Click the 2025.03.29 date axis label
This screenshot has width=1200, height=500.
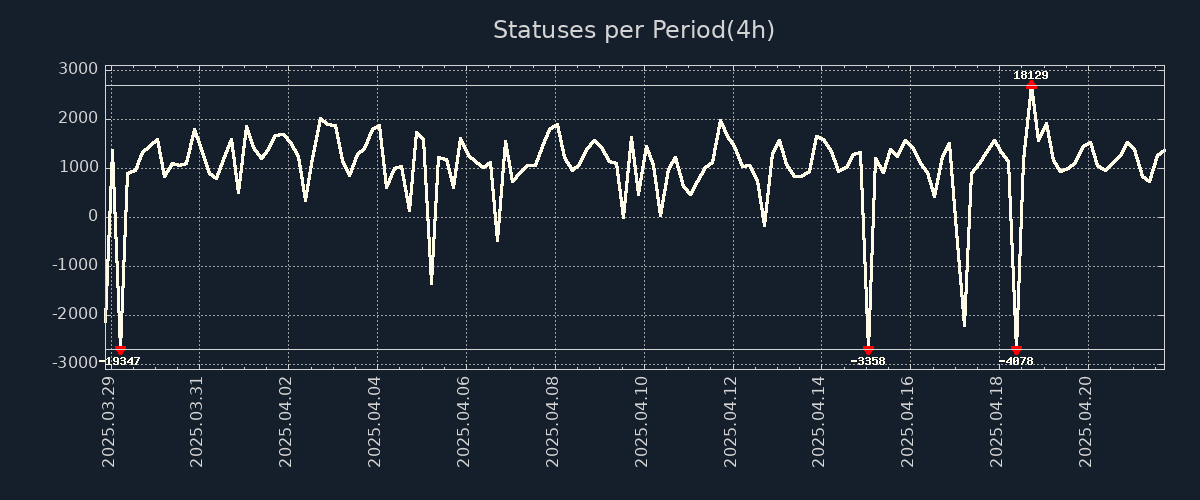pyautogui.click(x=109, y=422)
